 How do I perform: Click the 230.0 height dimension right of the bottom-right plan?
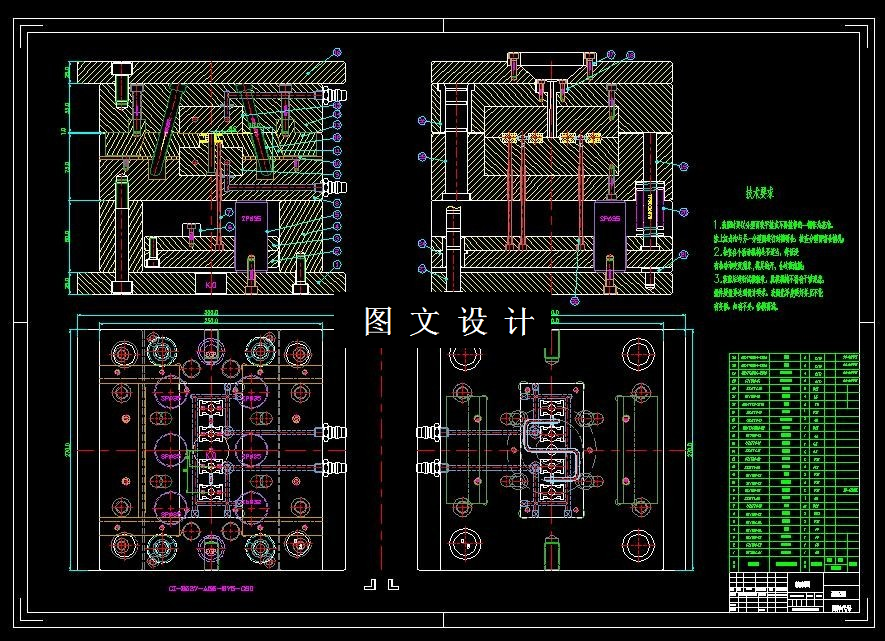click(x=689, y=451)
